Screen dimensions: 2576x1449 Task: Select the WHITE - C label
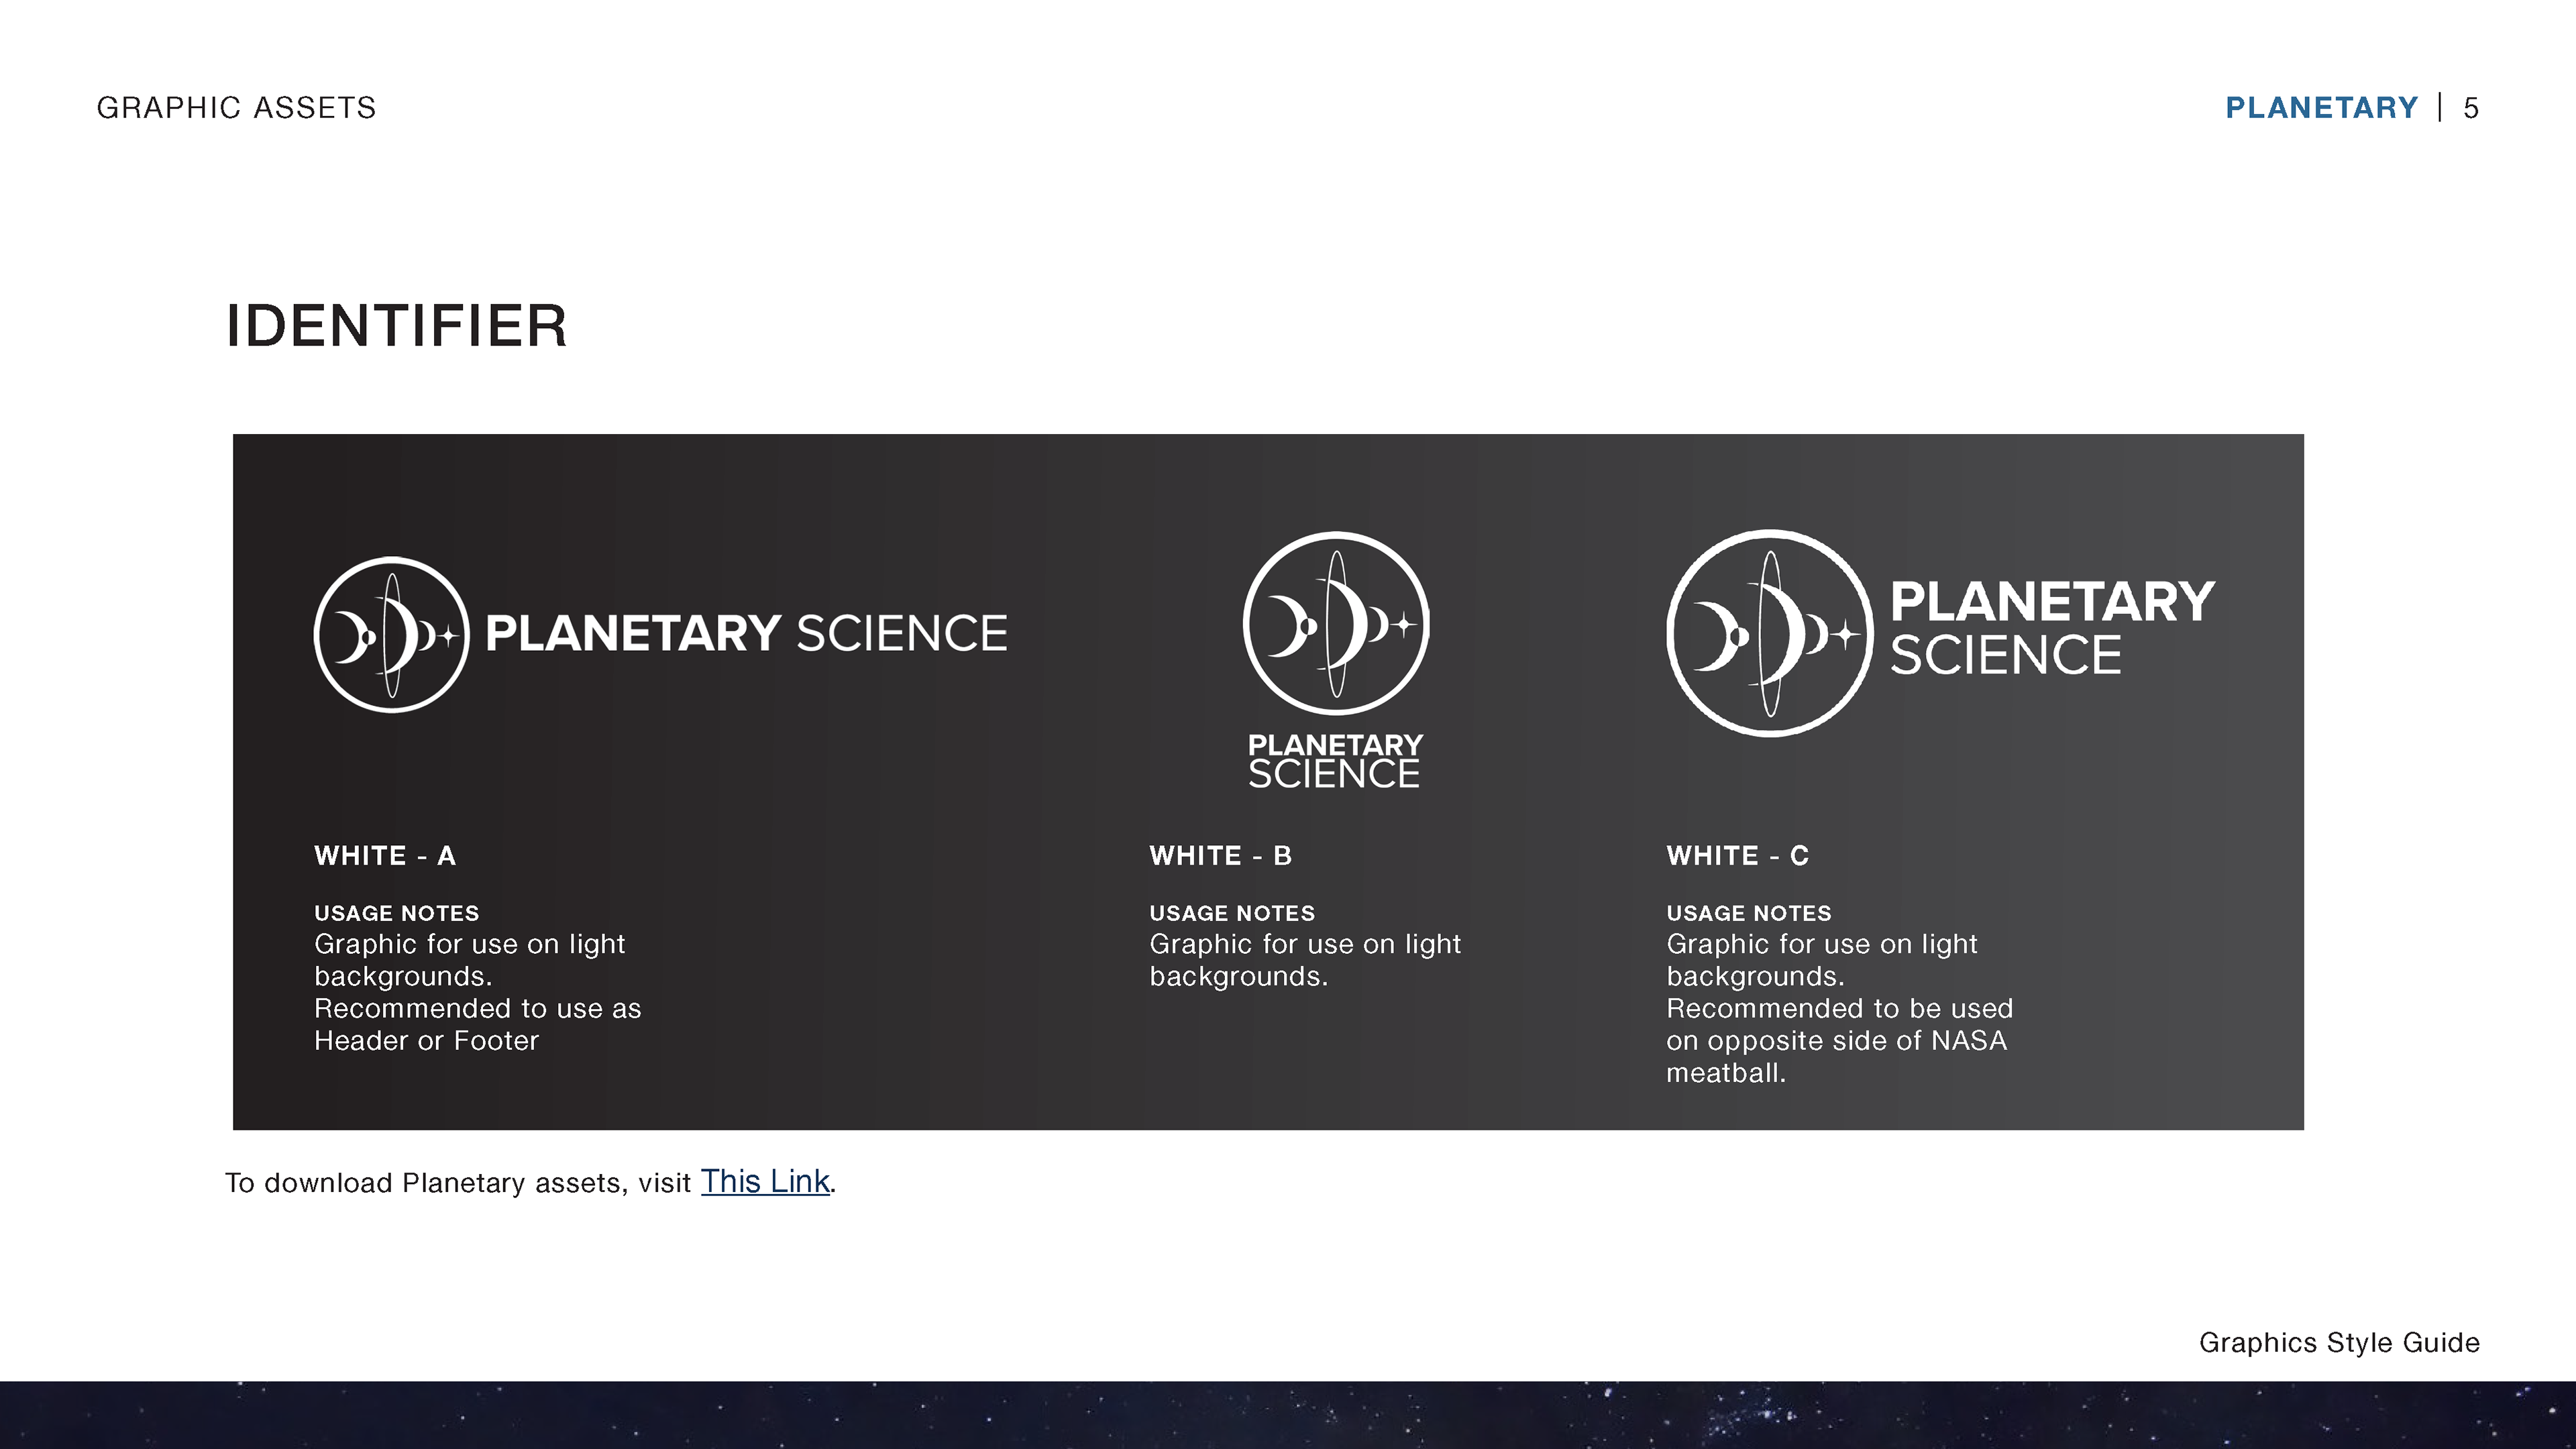[x=1738, y=856]
